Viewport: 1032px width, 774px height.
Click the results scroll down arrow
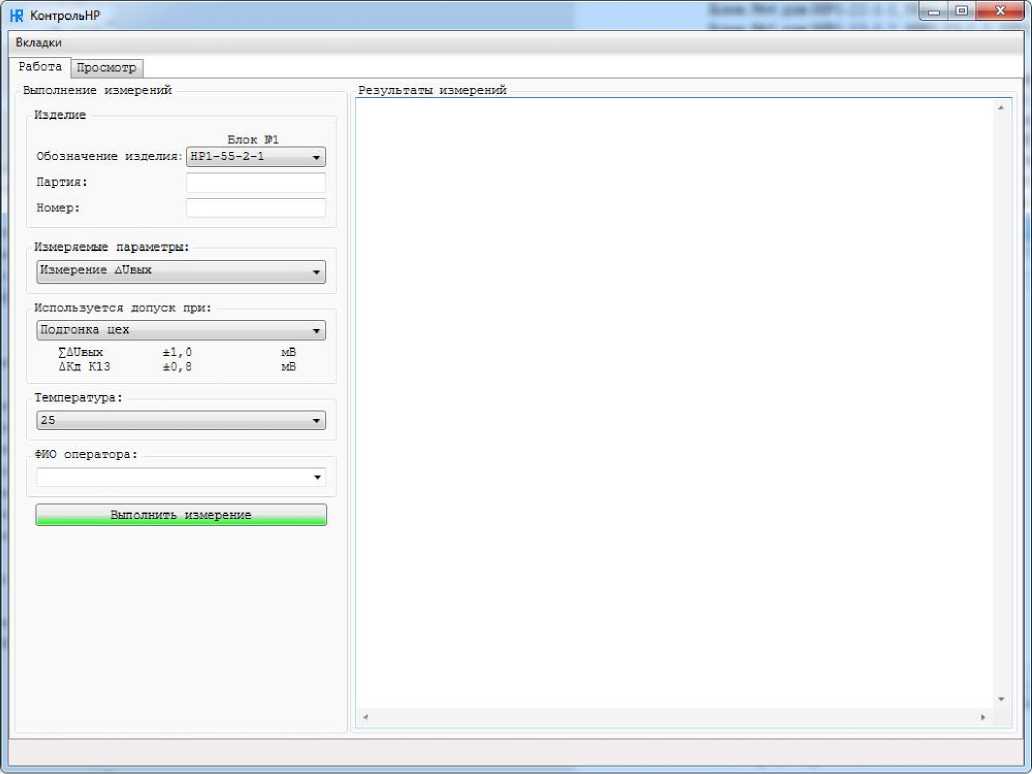click(1001, 699)
